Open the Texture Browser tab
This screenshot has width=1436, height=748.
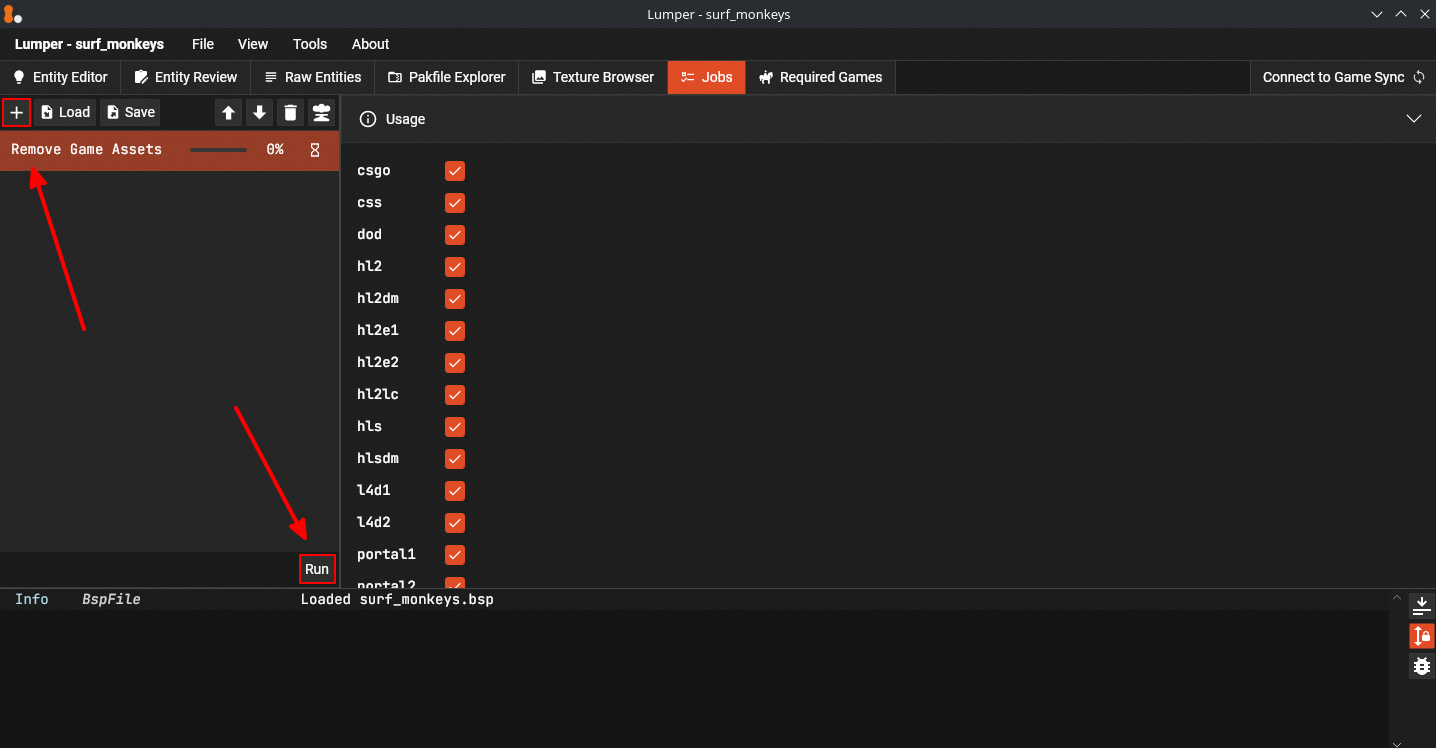click(x=593, y=77)
